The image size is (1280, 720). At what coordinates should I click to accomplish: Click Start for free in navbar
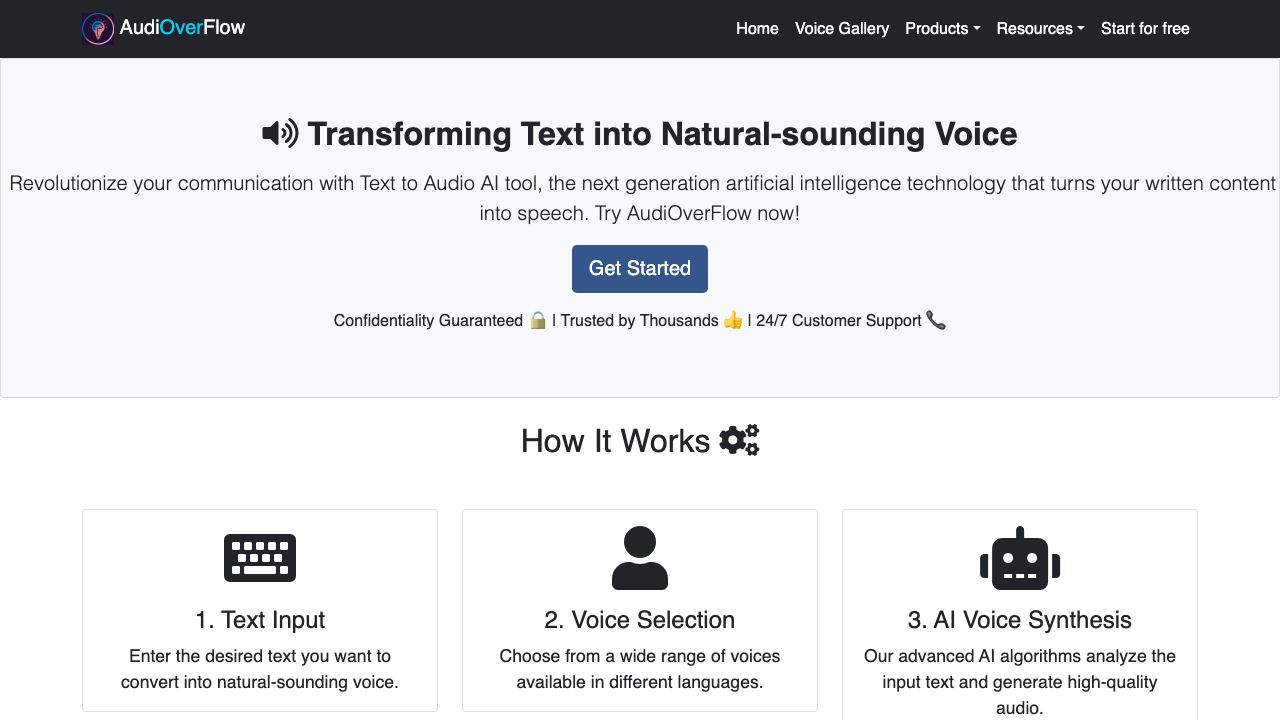coord(1145,29)
